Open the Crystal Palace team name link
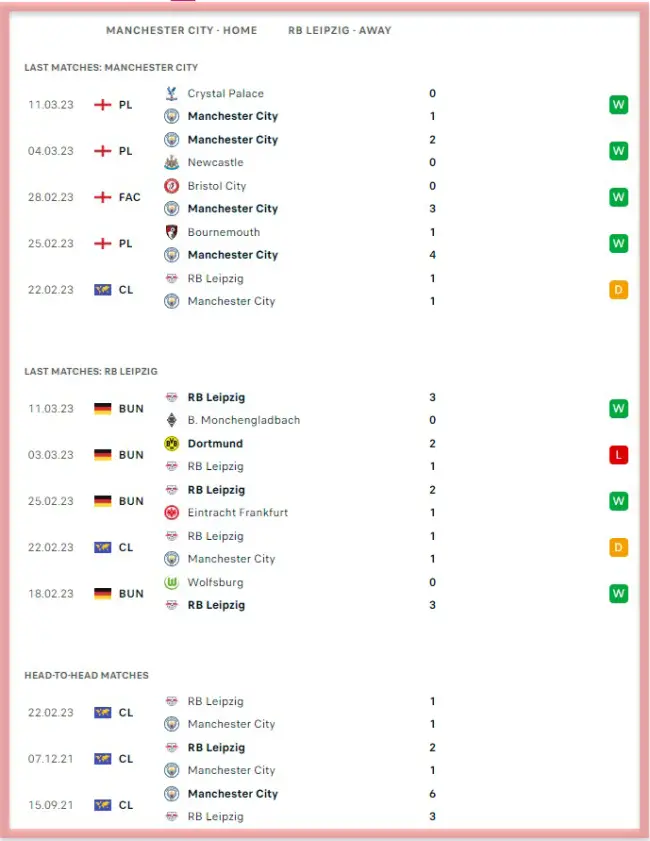Image resolution: width=650 pixels, height=841 pixels. [x=225, y=93]
